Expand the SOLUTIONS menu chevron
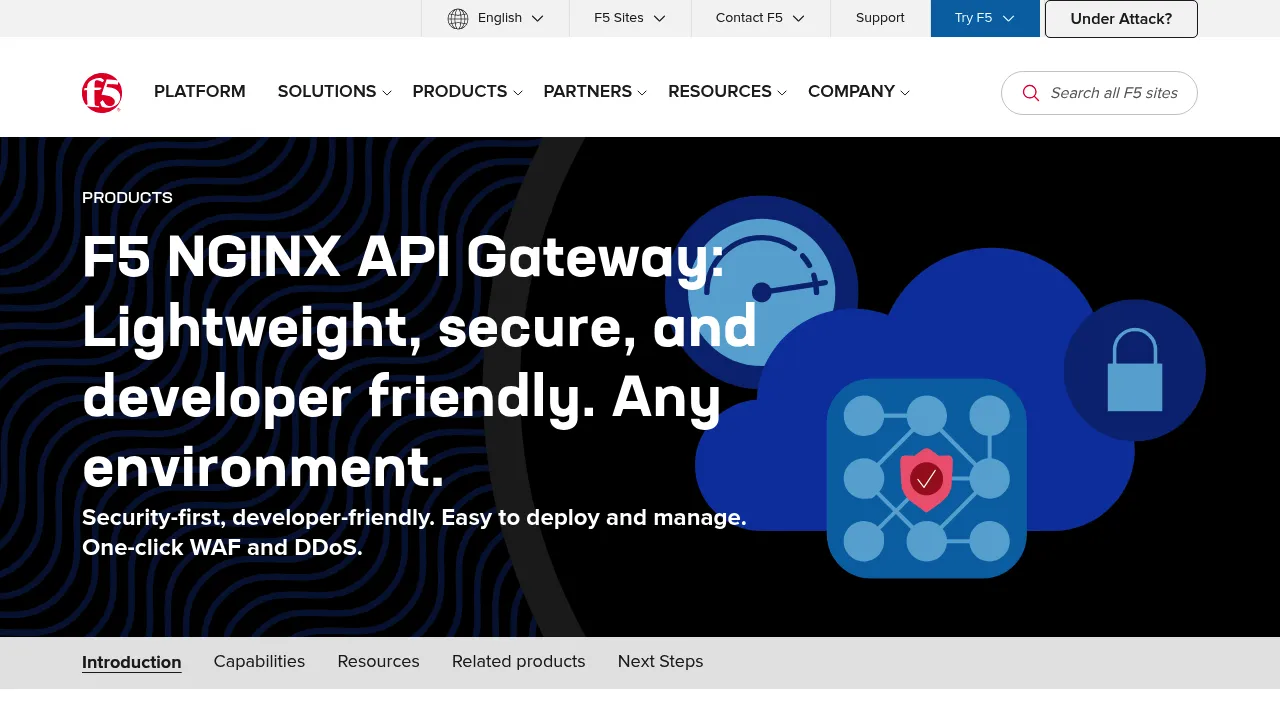The width and height of the screenshot is (1280, 720). pyautogui.click(x=387, y=93)
